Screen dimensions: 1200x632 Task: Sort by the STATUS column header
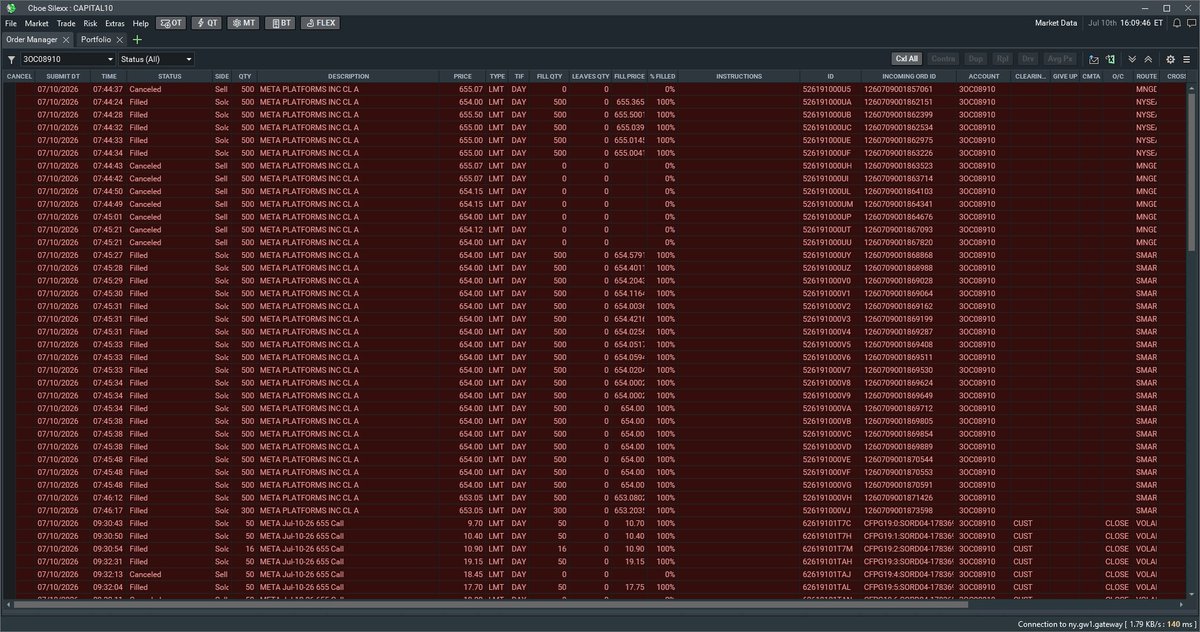(x=170, y=76)
